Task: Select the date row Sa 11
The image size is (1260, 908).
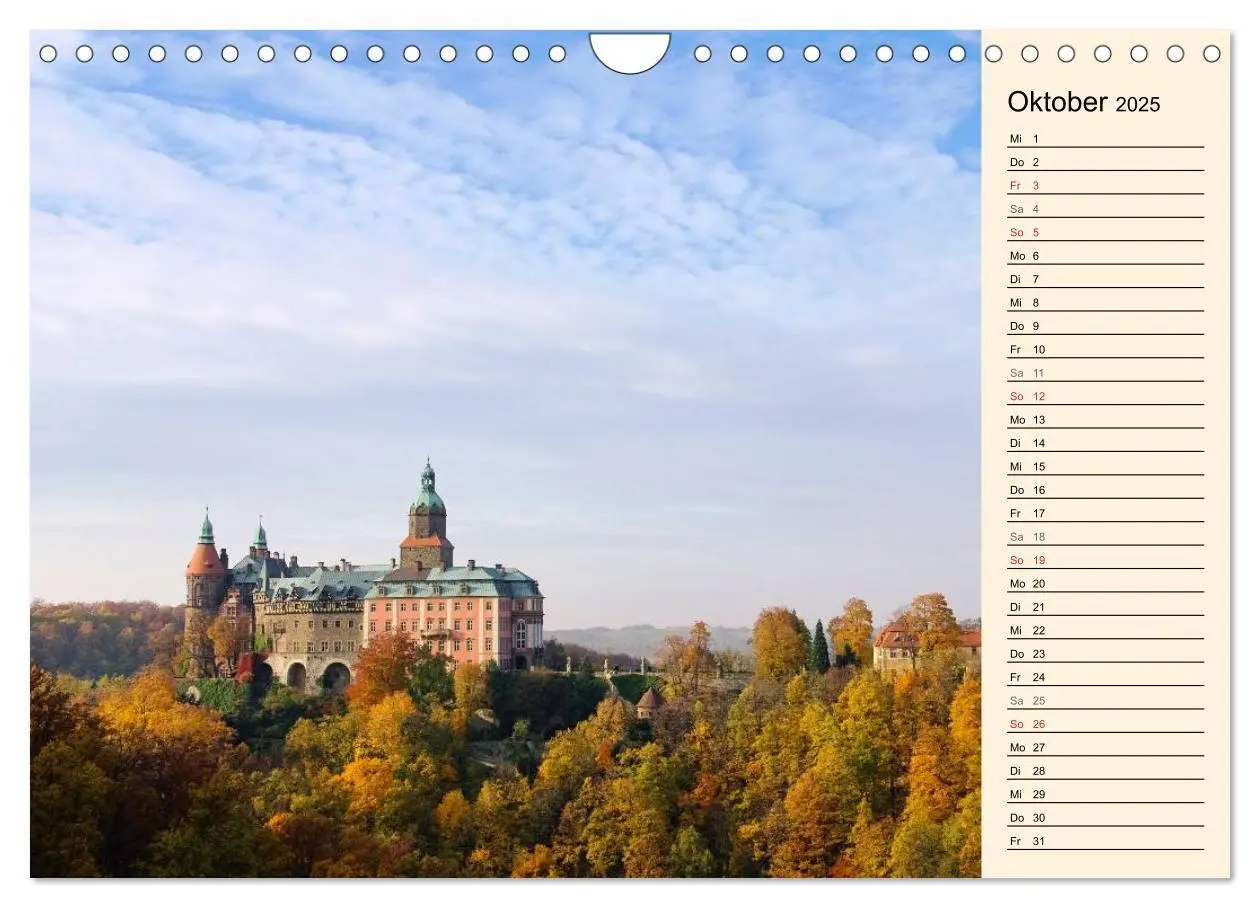Action: pyautogui.click(x=1105, y=372)
